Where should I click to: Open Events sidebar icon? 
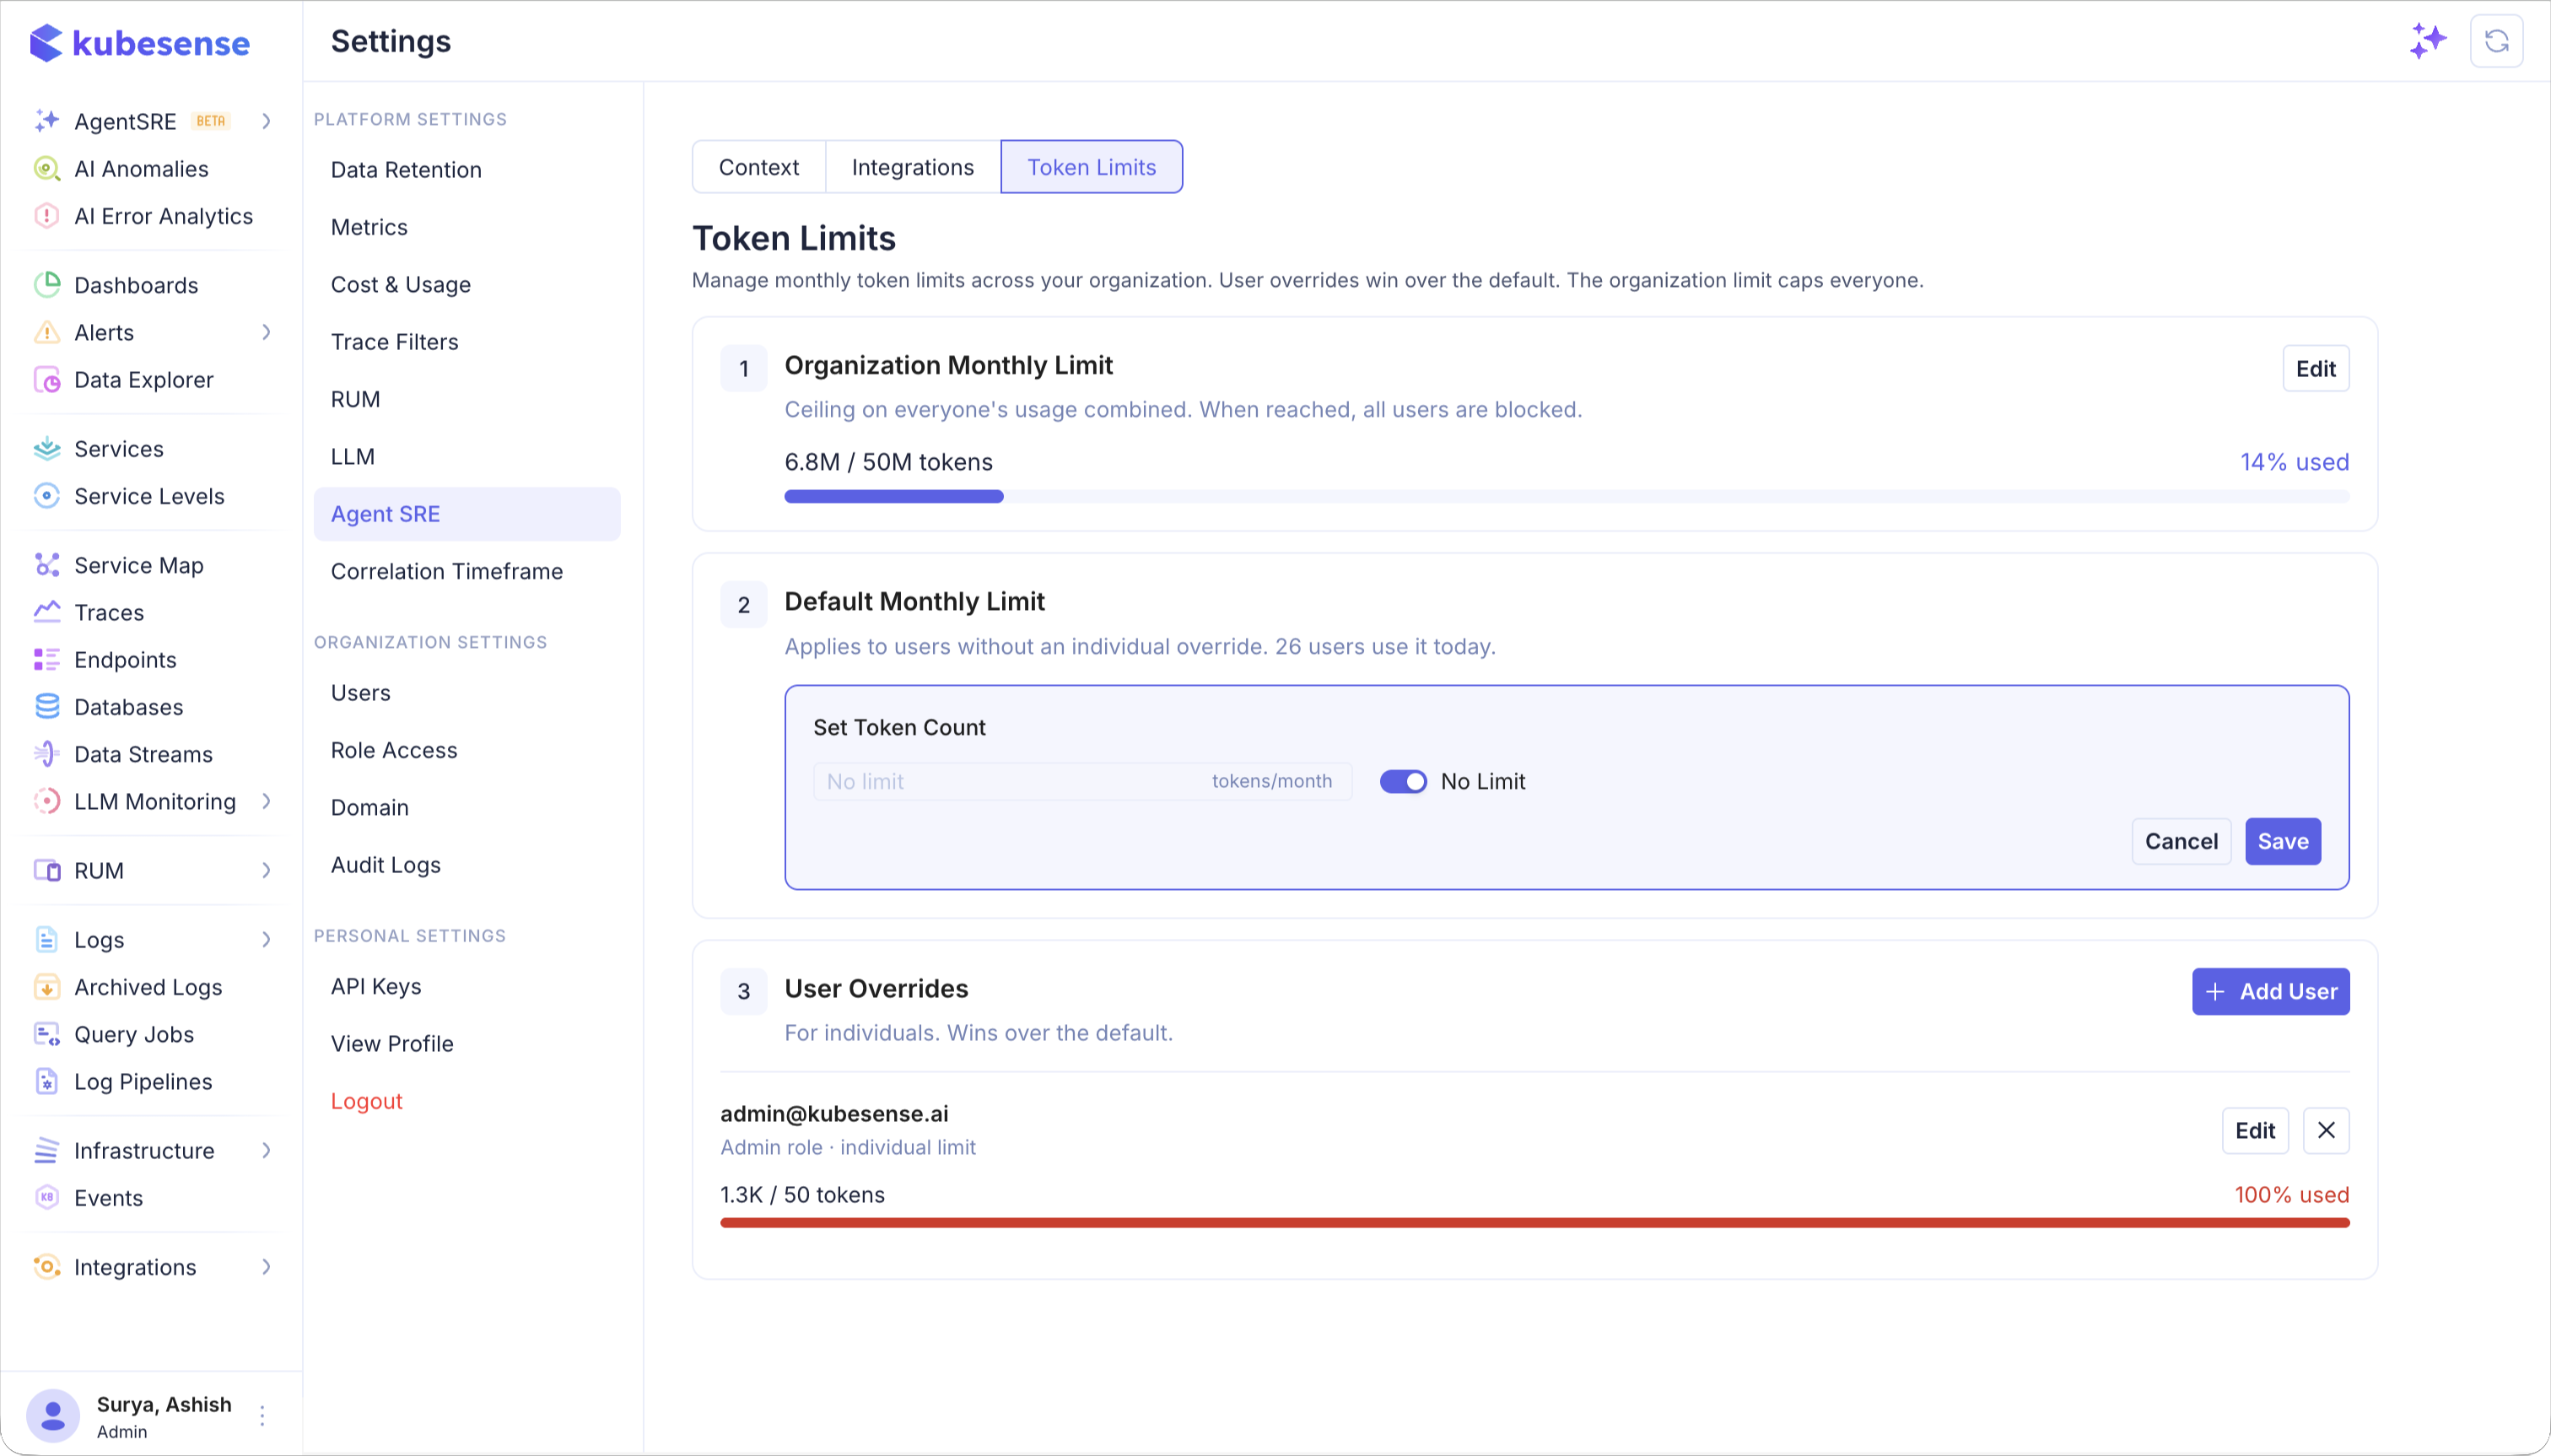tap(47, 1198)
